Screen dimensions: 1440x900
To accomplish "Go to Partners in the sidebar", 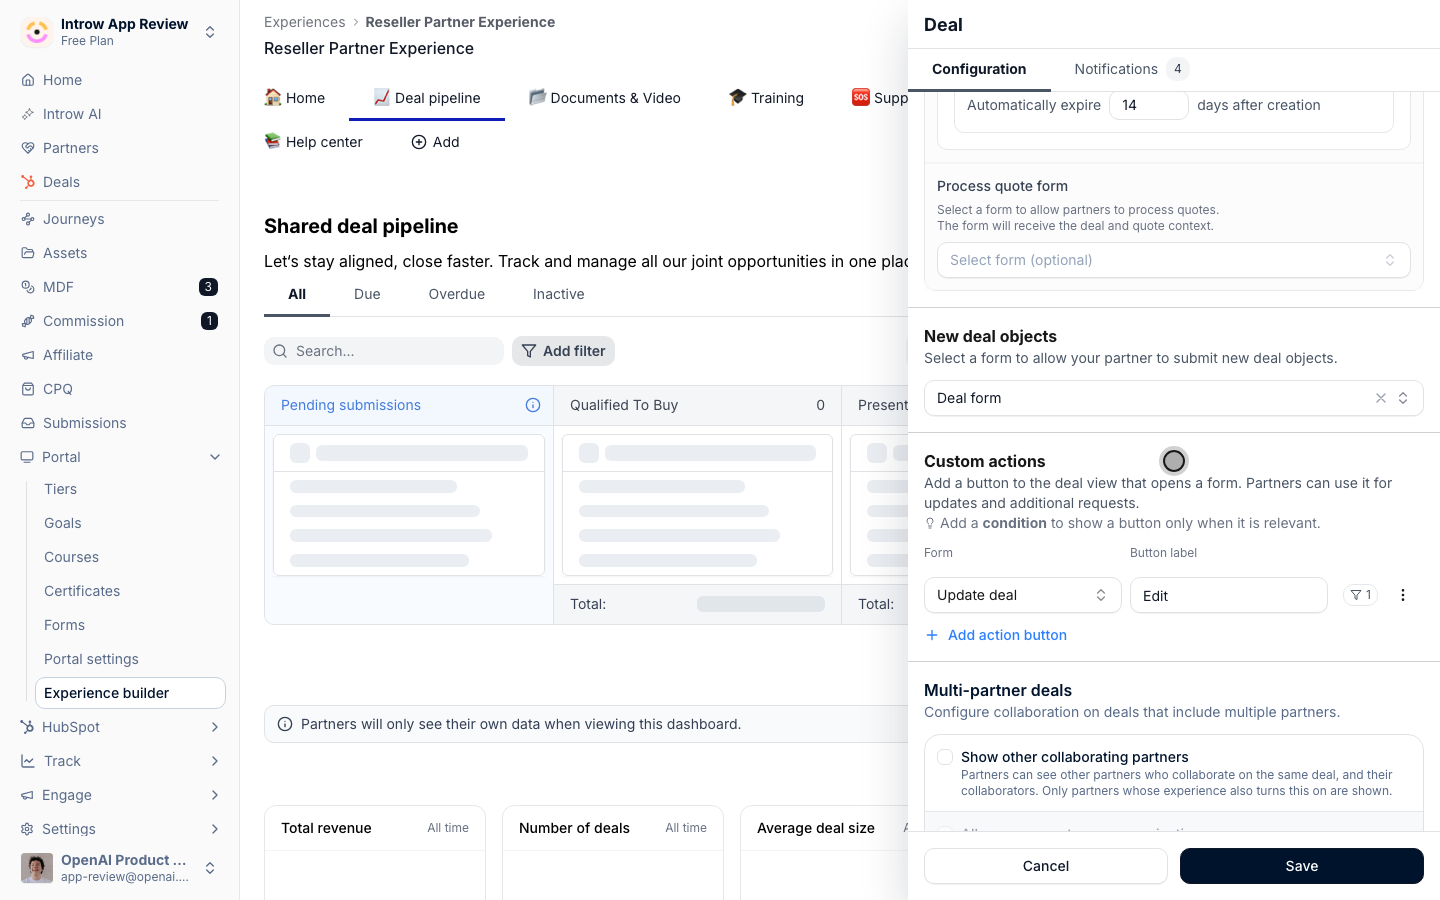I will tap(70, 148).
